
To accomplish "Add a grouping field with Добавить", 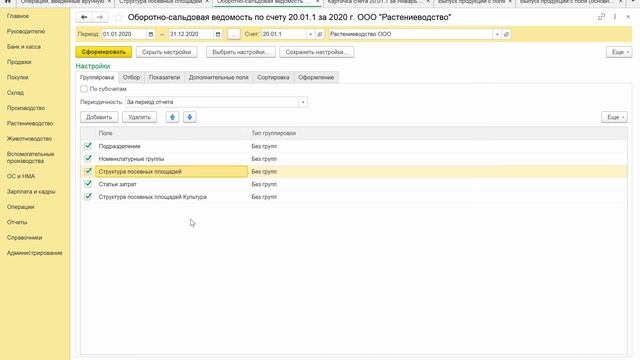I will (x=99, y=117).
